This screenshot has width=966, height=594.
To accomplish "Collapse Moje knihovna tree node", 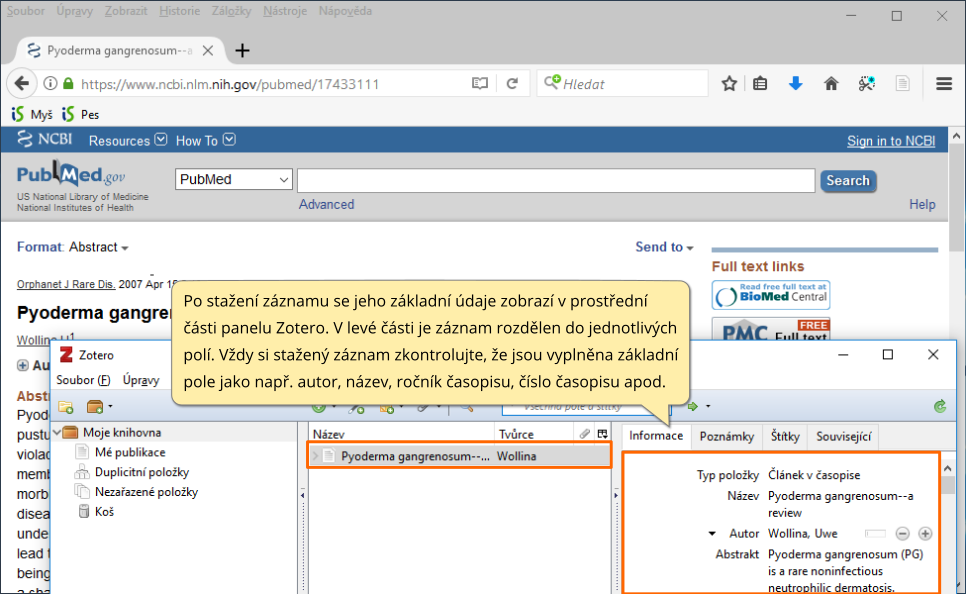I will point(57,433).
